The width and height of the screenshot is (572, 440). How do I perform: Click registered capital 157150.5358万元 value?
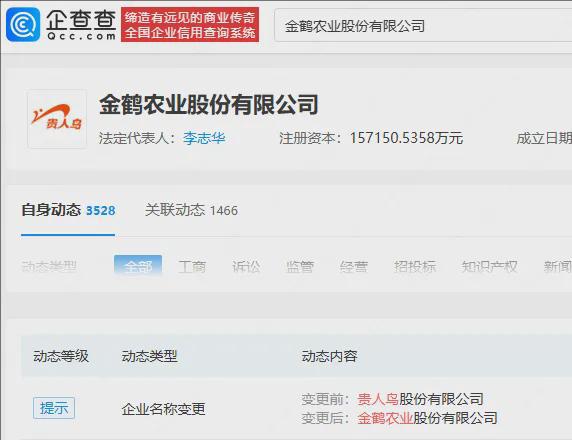[x=406, y=138]
